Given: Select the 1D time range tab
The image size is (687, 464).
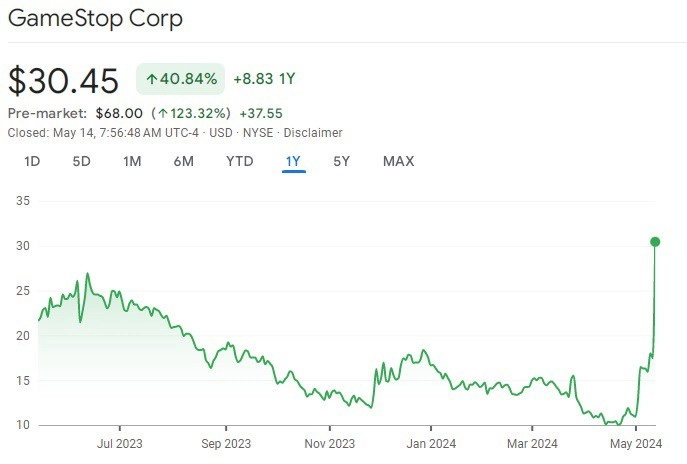Looking at the screenshot, I should point(32,161).
